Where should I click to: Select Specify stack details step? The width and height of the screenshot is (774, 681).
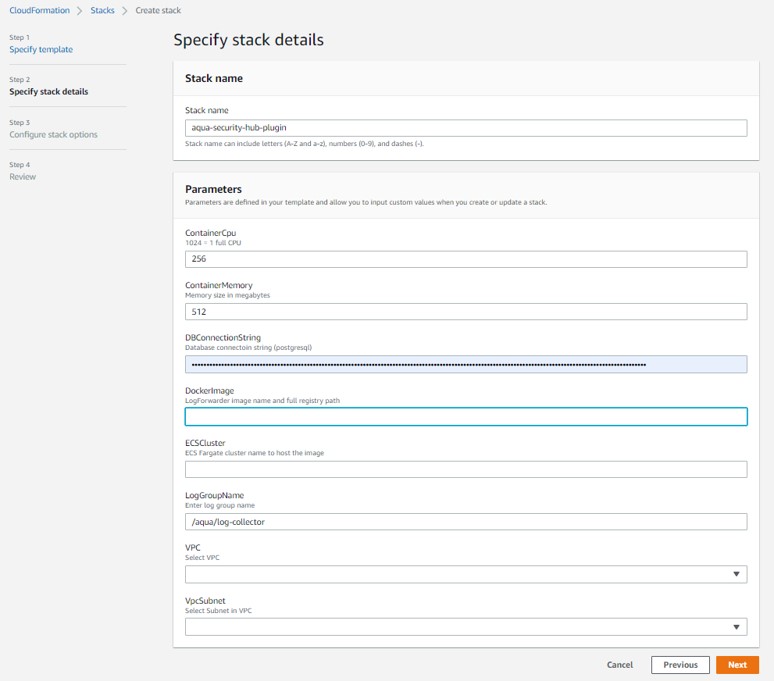pos(48,92)
